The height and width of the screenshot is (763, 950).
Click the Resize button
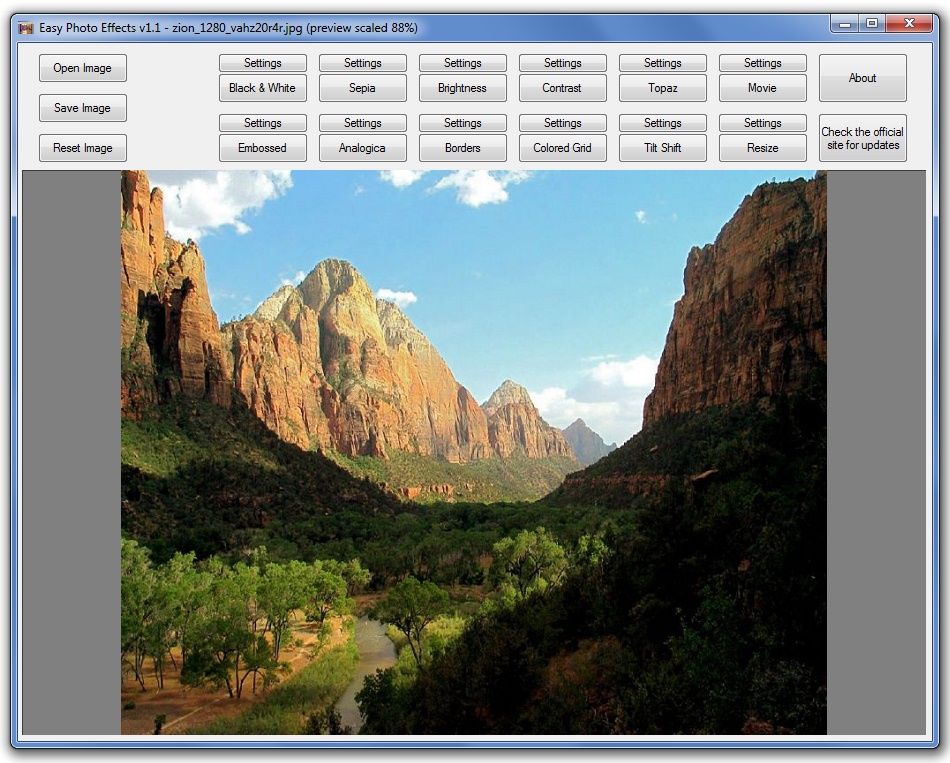click(x=762, y=148)
